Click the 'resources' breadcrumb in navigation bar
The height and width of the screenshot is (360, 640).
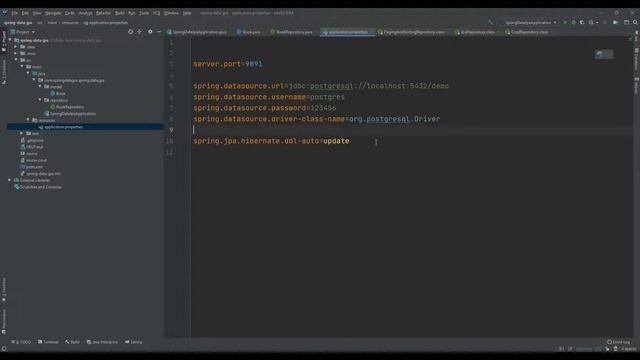point(70,23)
